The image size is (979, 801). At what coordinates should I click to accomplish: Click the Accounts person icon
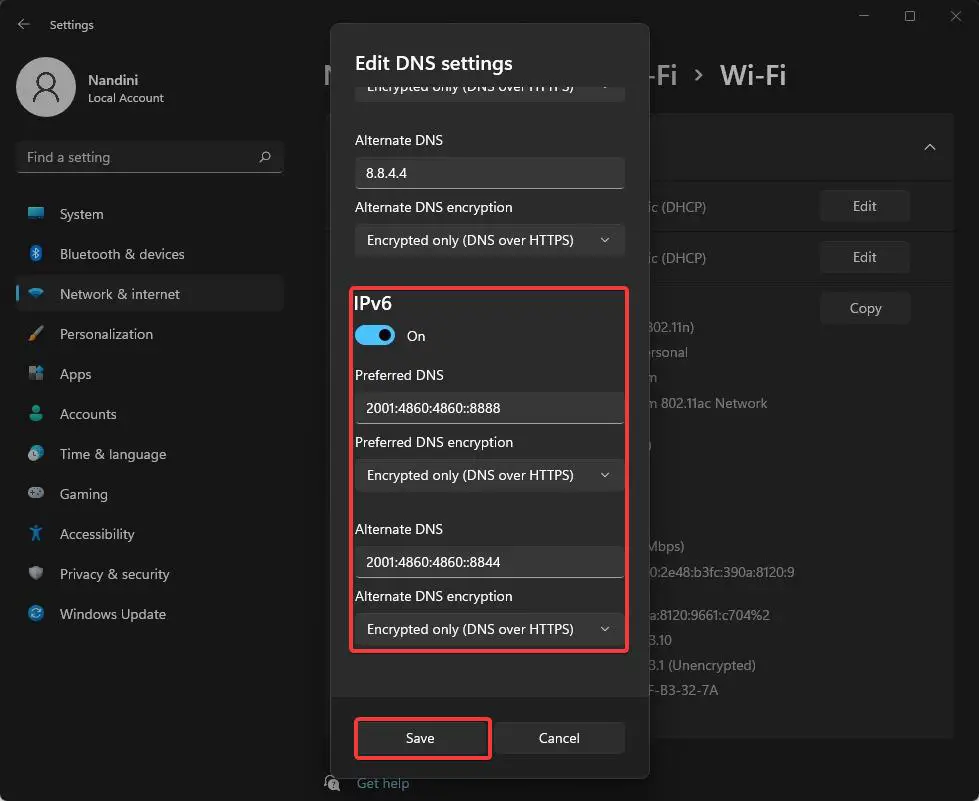click(36, 413)
